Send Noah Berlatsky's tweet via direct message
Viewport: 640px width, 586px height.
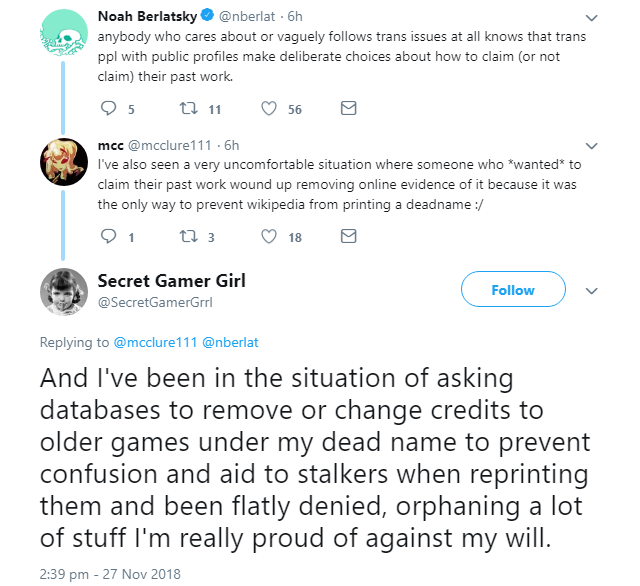[x=349, y=108]
